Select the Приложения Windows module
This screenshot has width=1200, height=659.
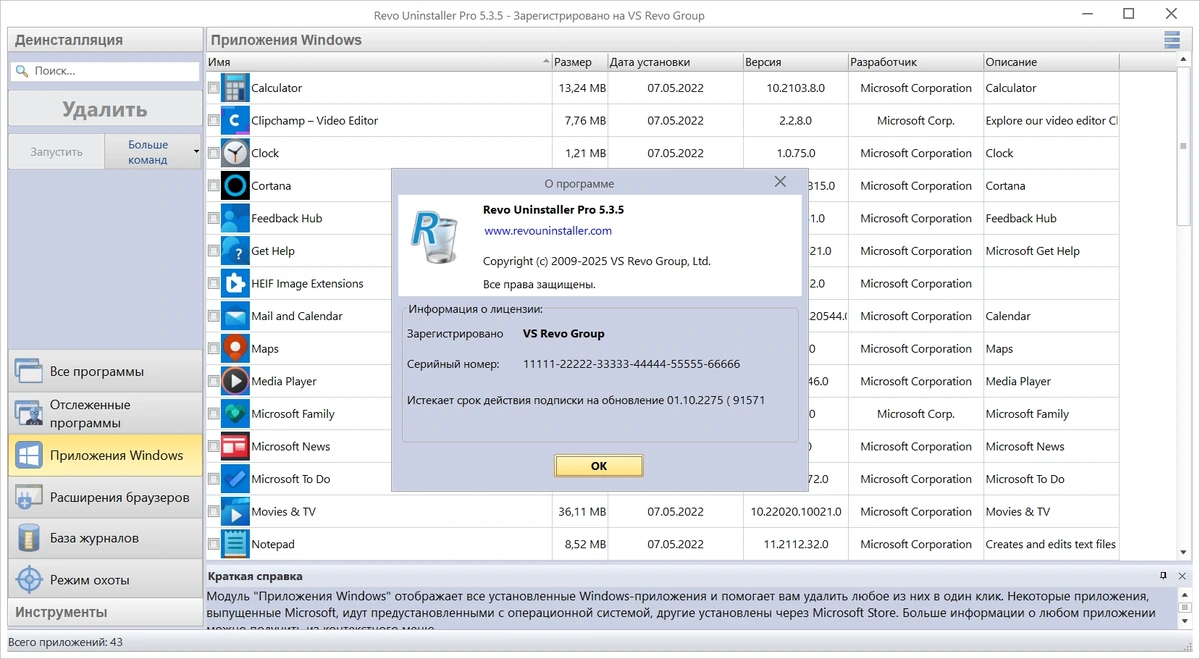tap(105, 455)
